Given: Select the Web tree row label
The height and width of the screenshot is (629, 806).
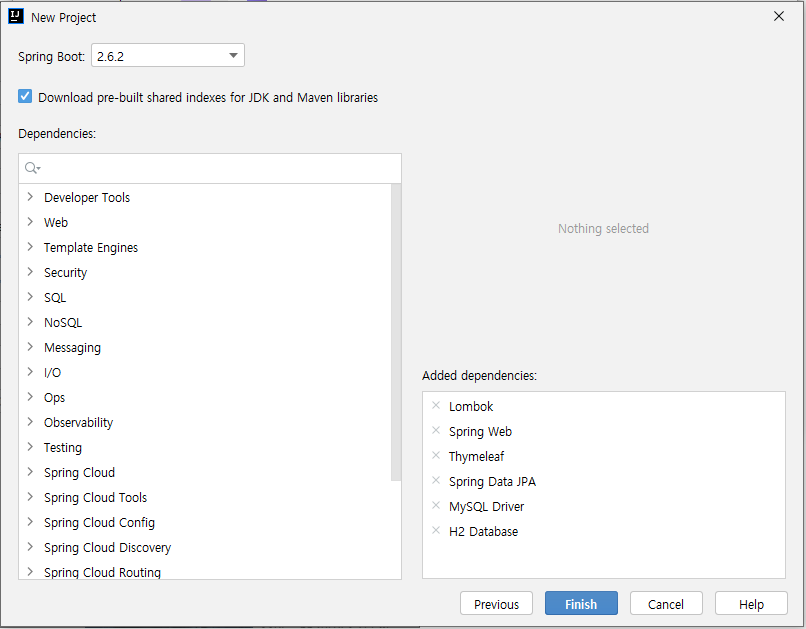Looking at the screenshot, I should pos(56,223).
